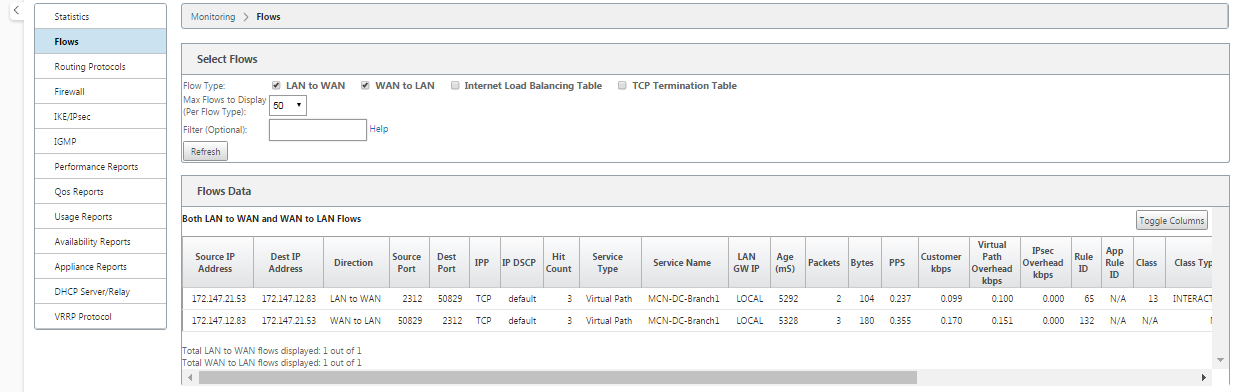
Task: Sort by Bytes column header
Action: pos(862,263)
